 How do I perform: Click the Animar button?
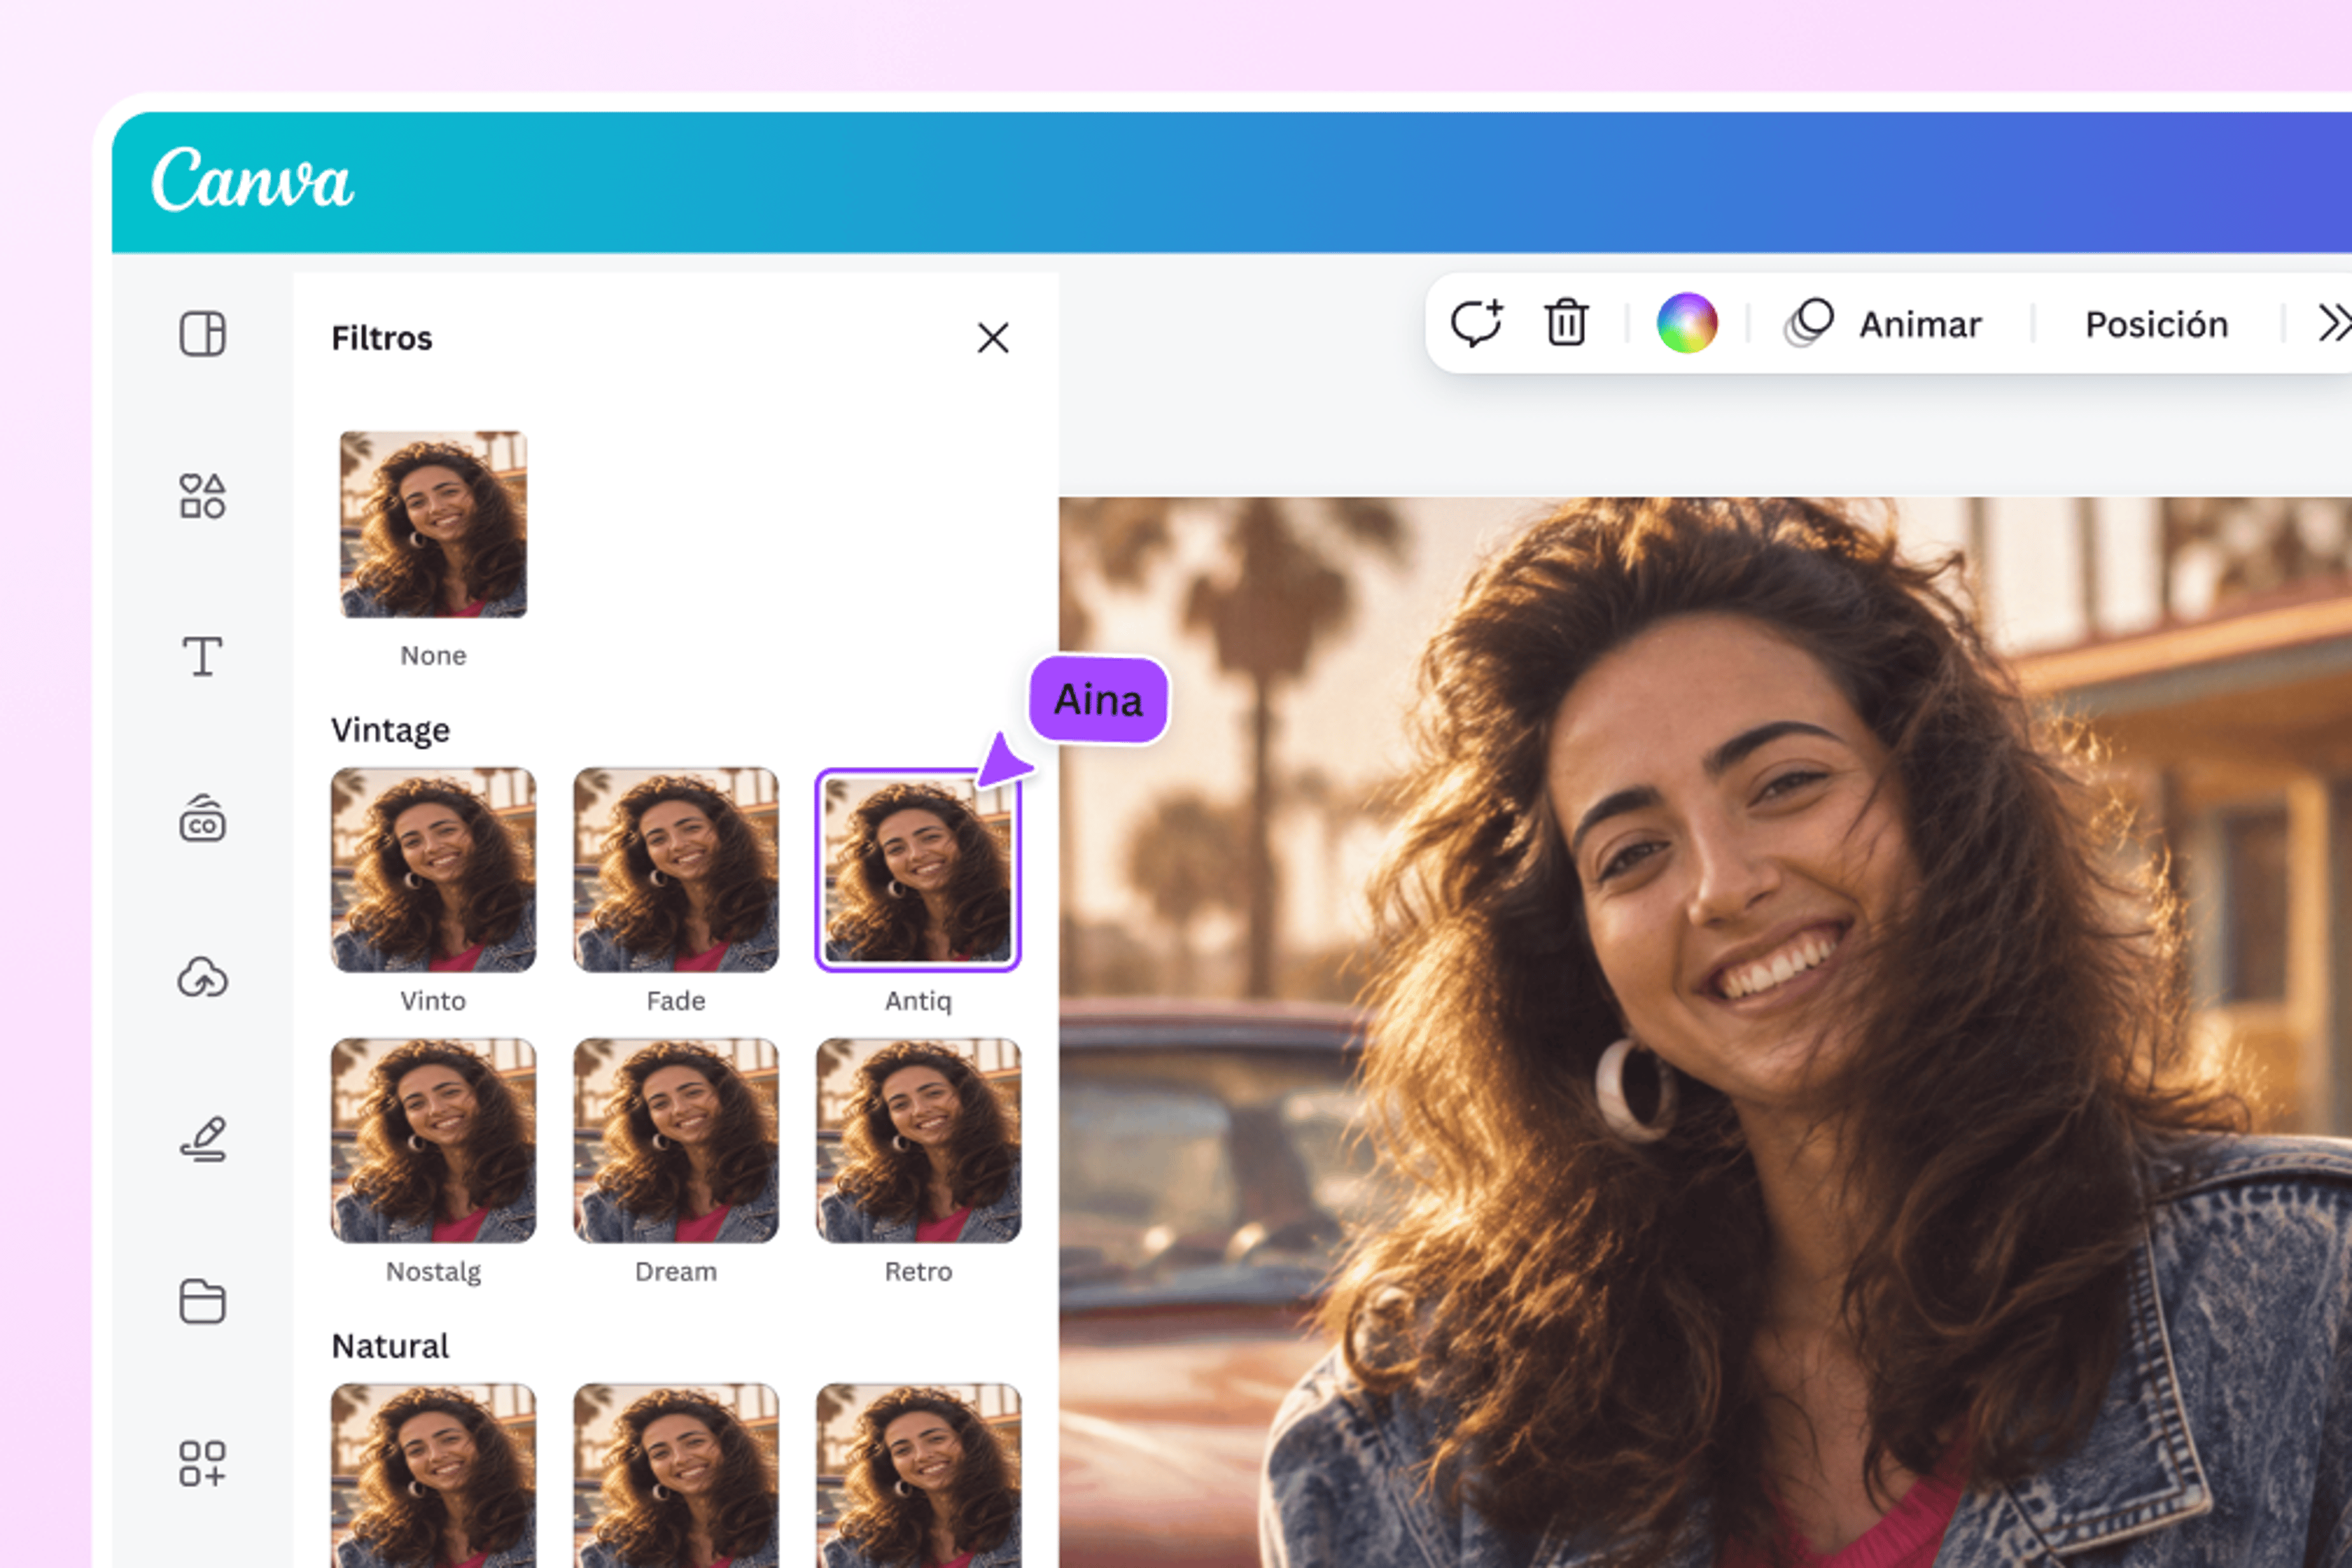coord(1883,324)
